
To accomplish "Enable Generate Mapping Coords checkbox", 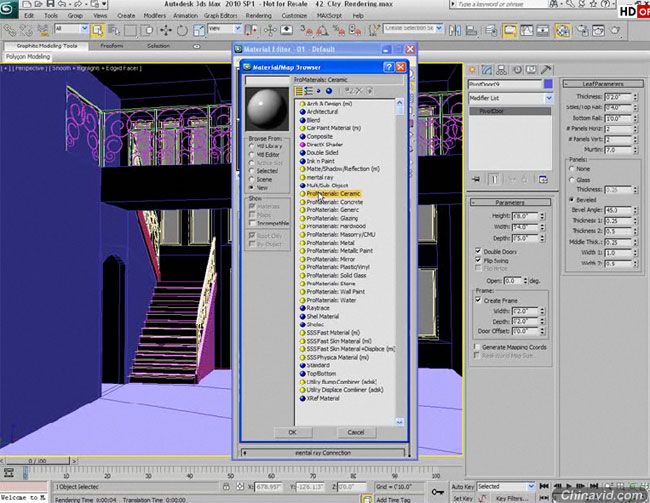I will coord(477,347).
